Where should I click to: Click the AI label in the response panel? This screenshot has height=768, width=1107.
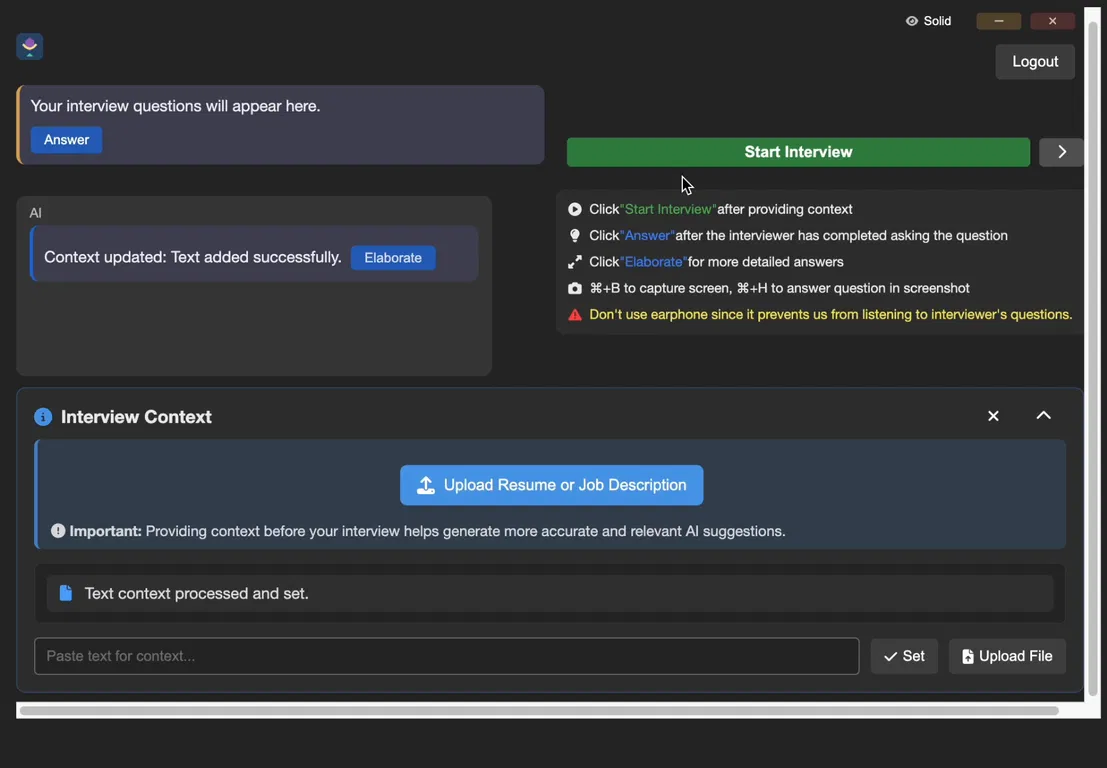pos(35,213)
